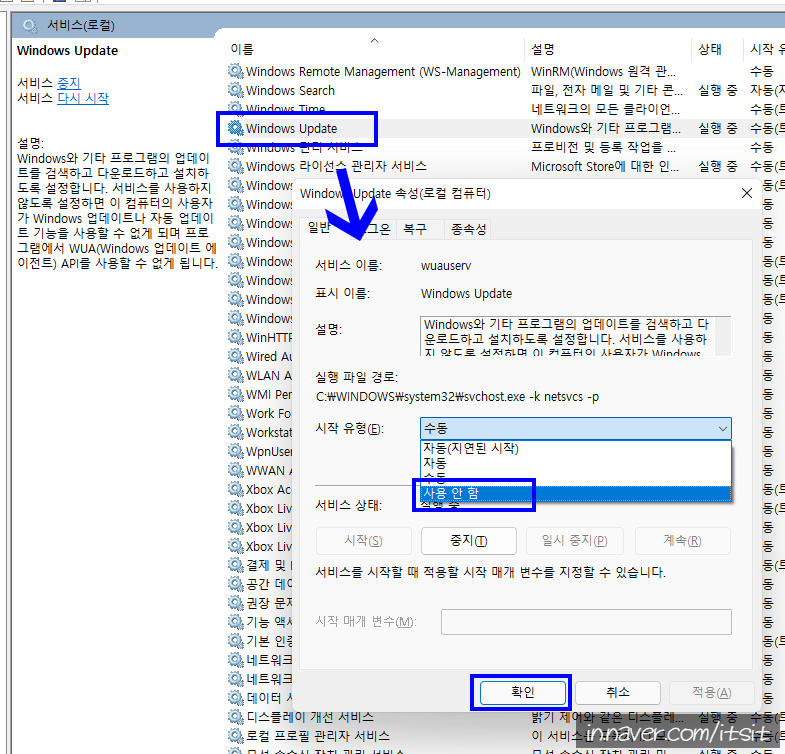Screen dimensions: 785x754
Task: Click the 서비스(로컬) header magnifier-gear icon
Action: 30,26
